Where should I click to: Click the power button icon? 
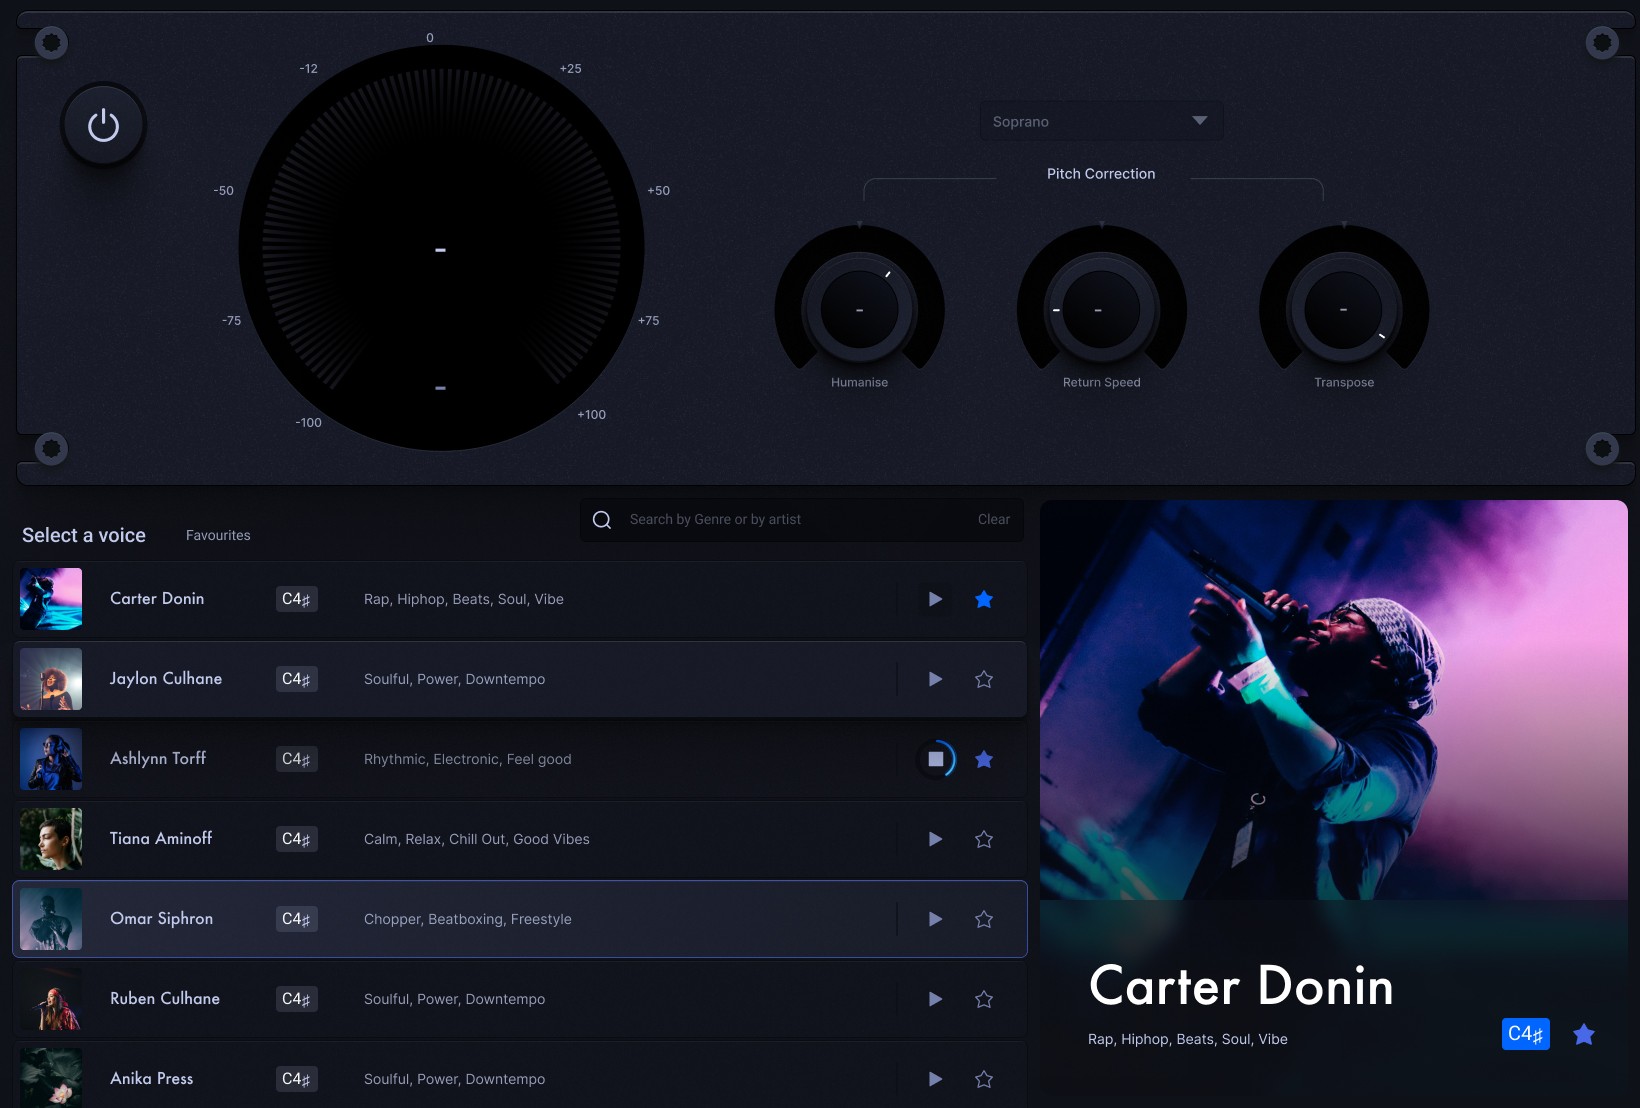(x=103, y=124)
